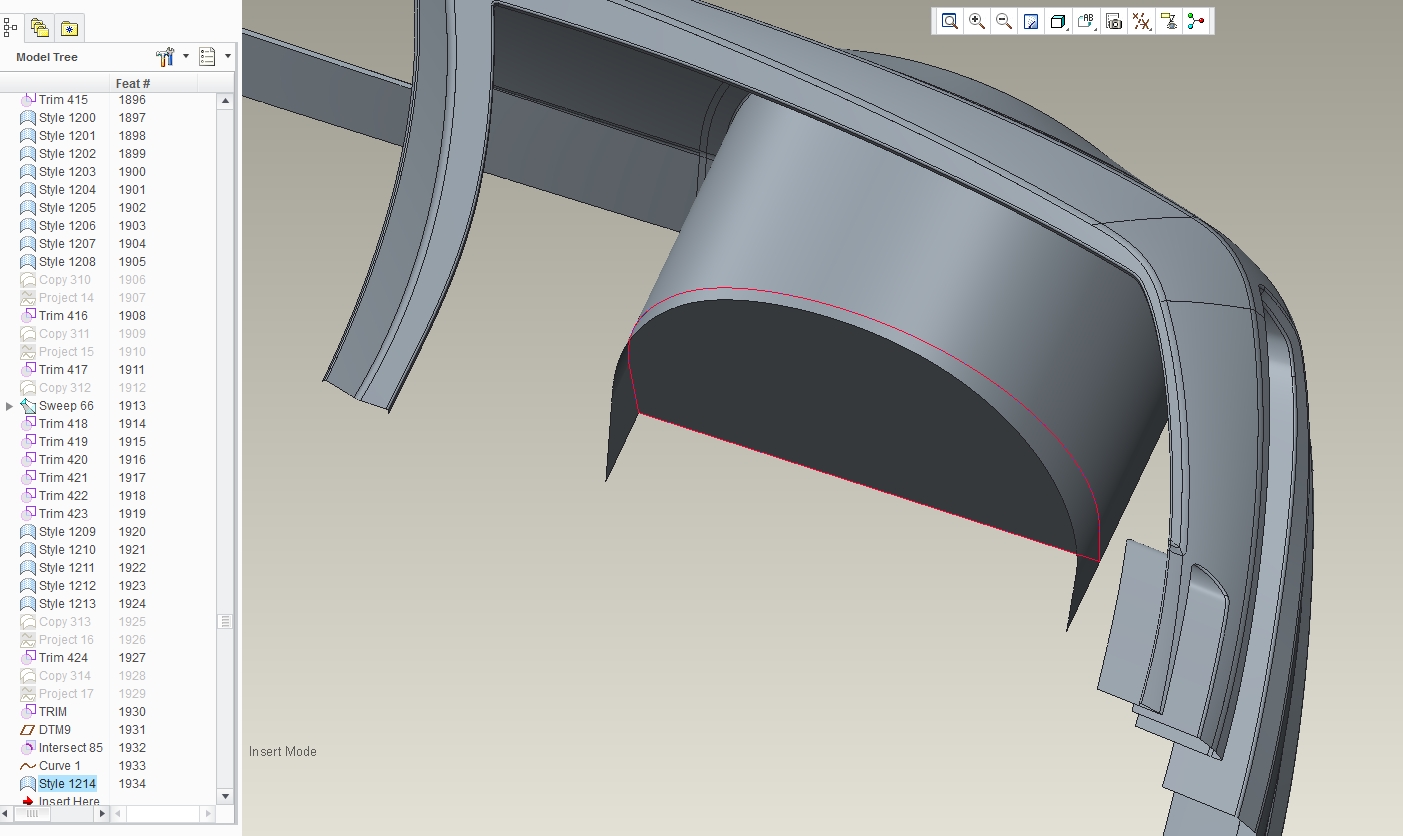This screenshot has height=836, width=1403.
Task: Click the Feat # column header
Action: 153,83
